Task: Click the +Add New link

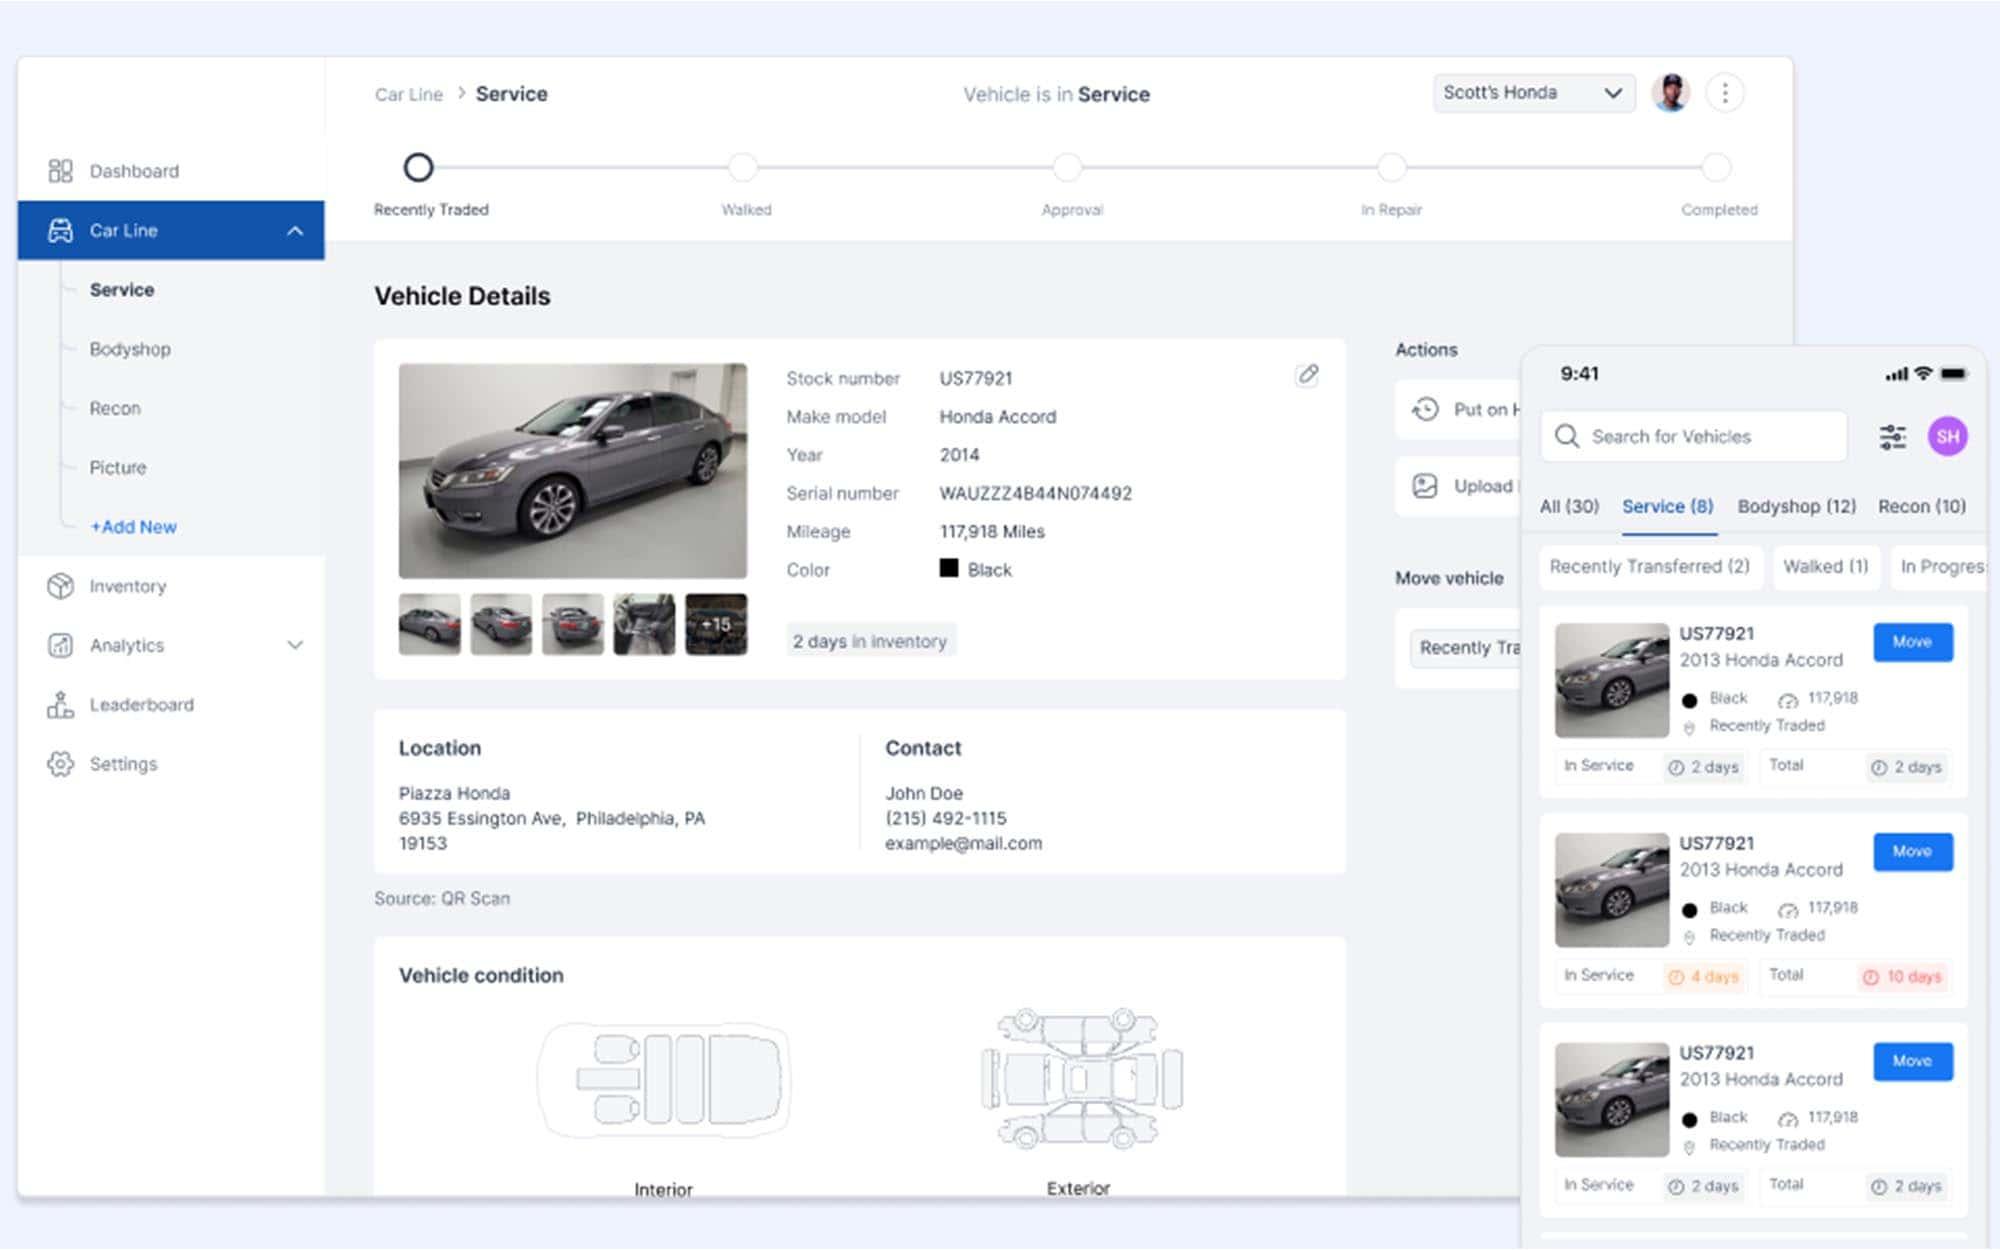Action: [134, 527]
